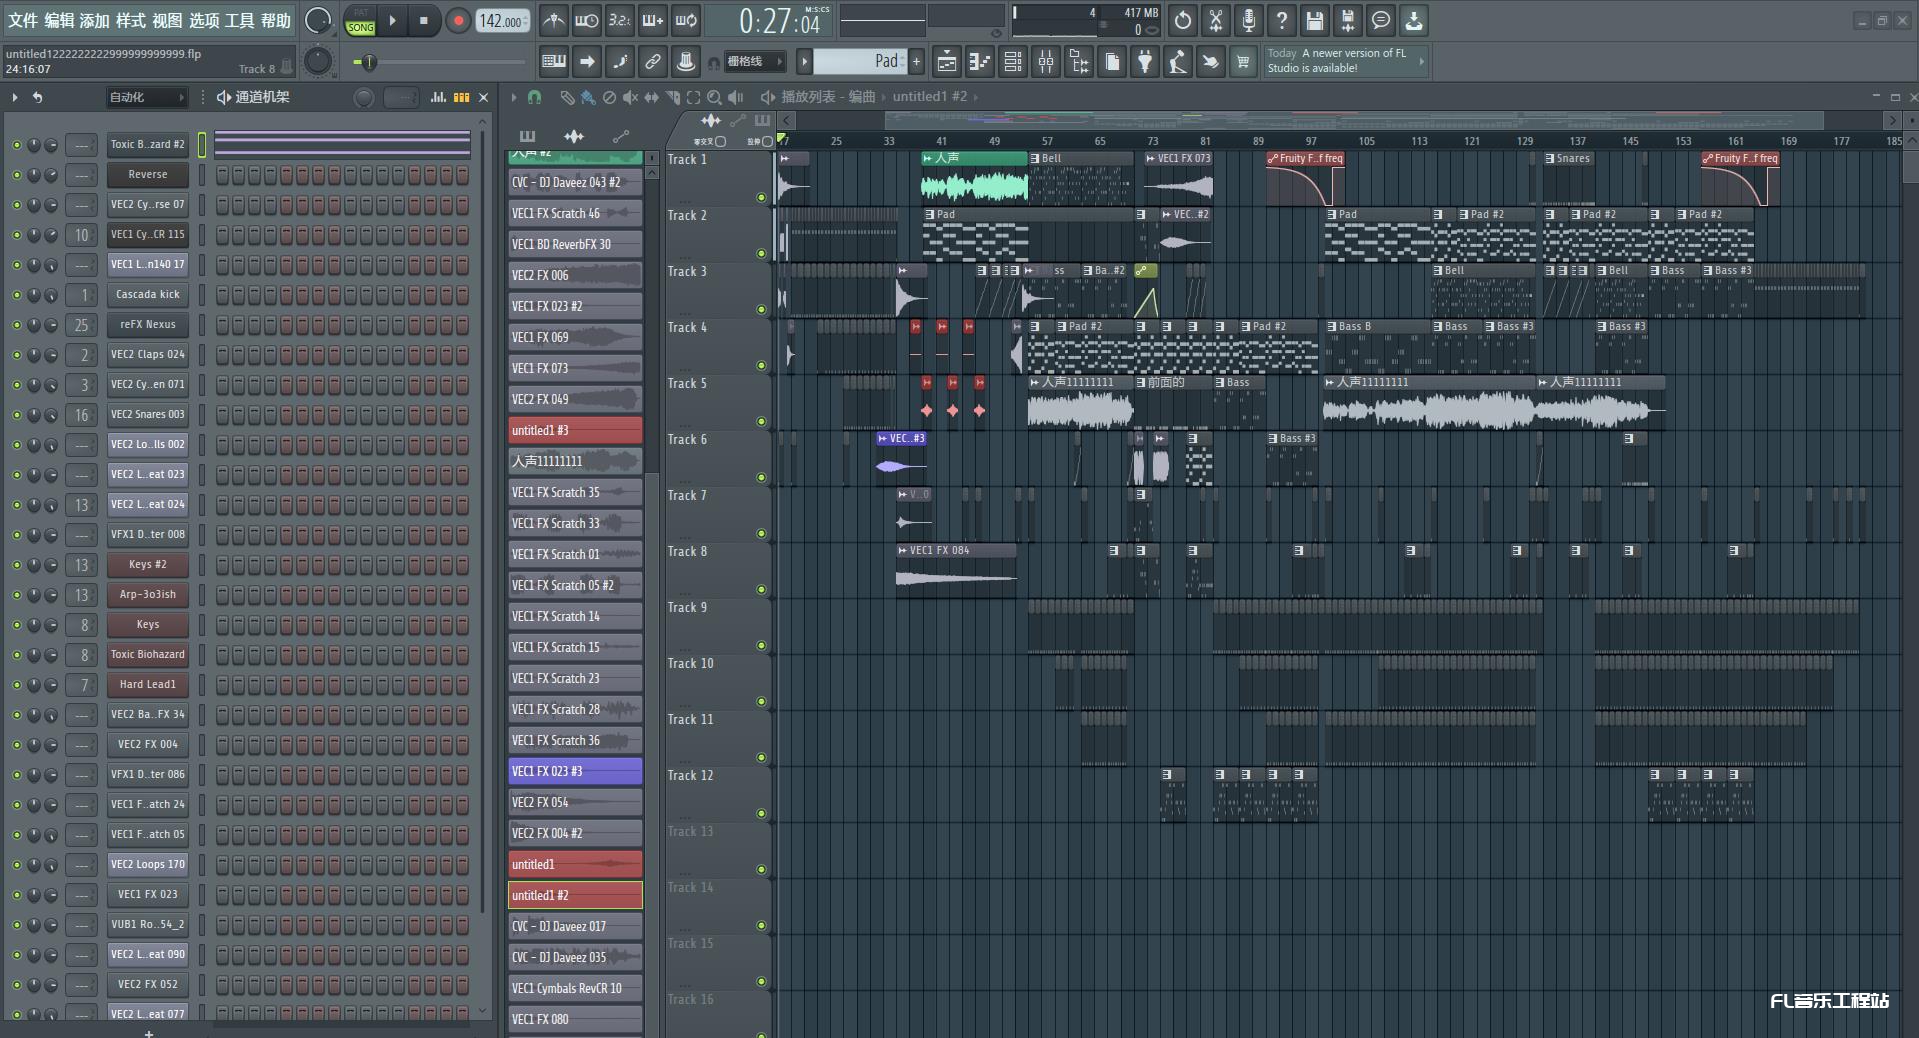Open the 文件 menu
The height and width of the screenshot is (1038, 1919).
[x=23, y=20]
